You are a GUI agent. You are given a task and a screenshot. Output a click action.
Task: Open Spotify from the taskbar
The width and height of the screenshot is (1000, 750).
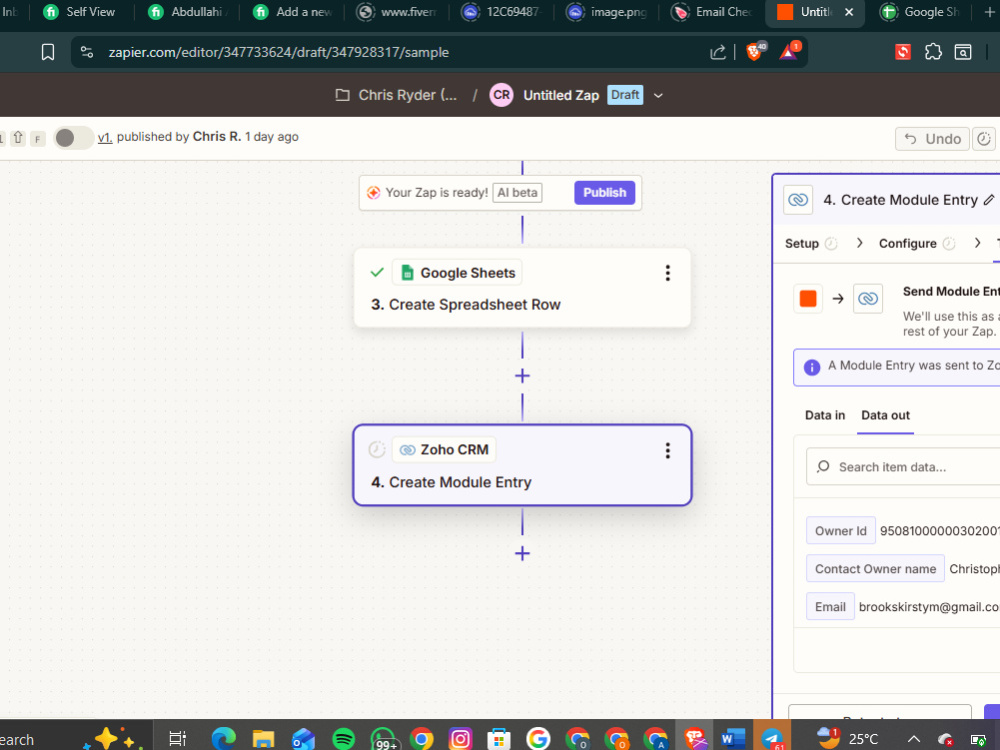(x=344, y=739)
